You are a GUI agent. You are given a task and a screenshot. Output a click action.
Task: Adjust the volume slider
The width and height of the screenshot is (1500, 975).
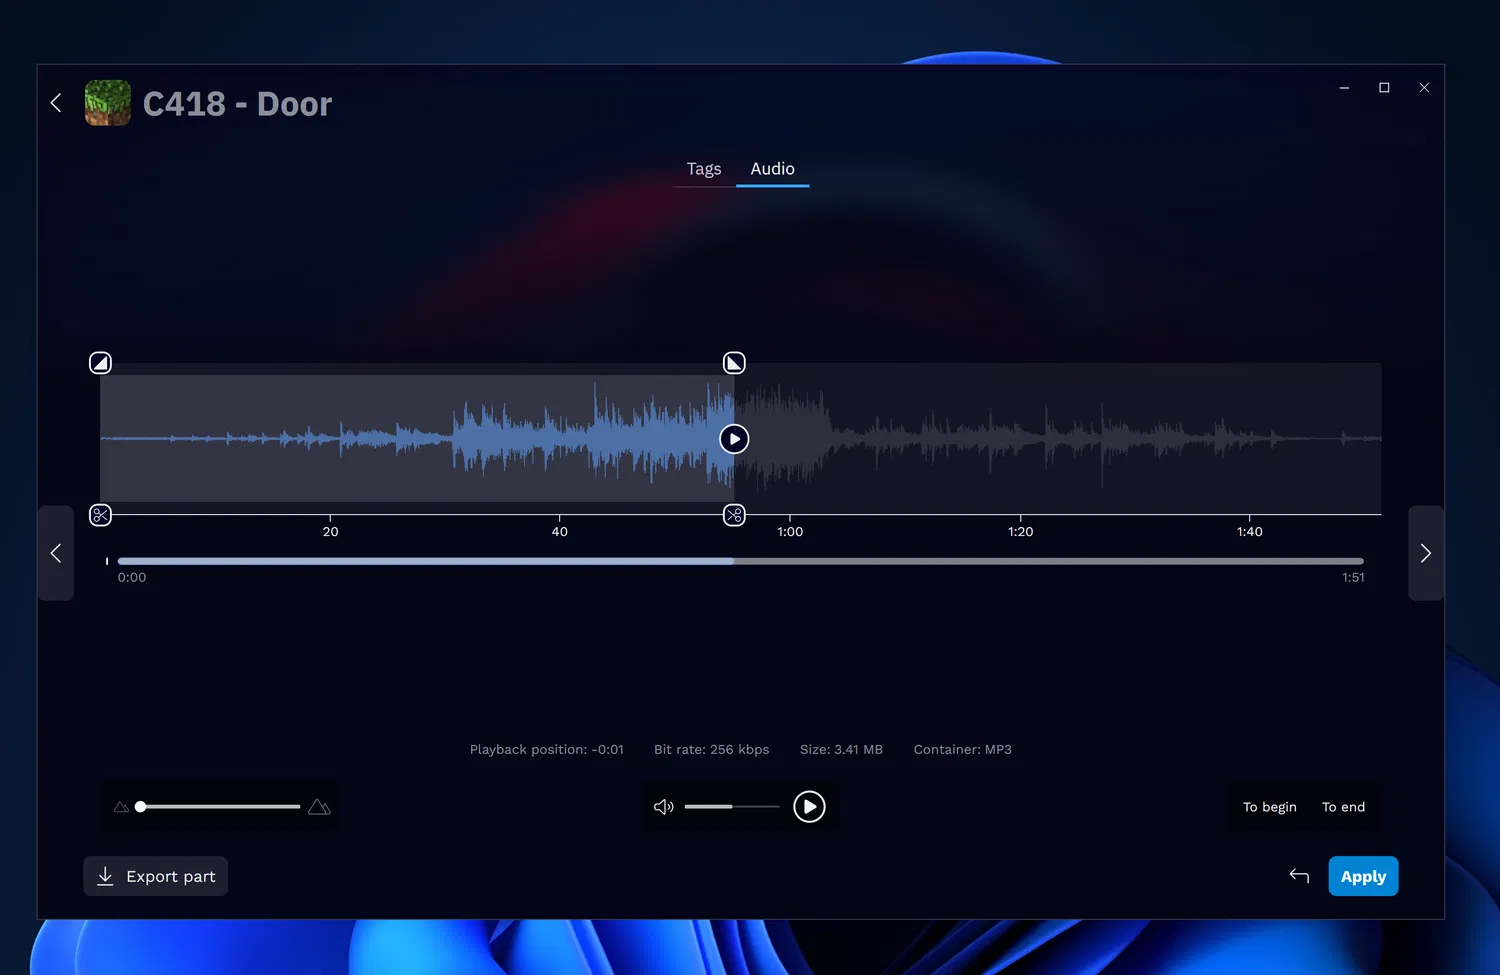tap(732, 806)
